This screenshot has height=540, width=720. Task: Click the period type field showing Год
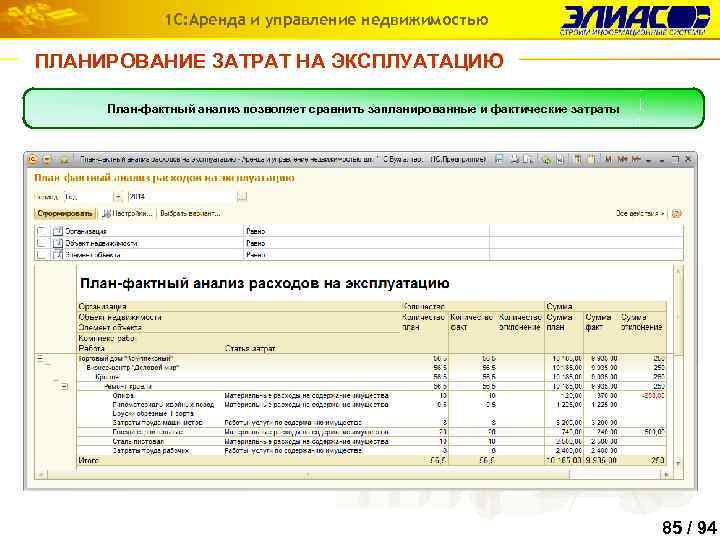88,197
